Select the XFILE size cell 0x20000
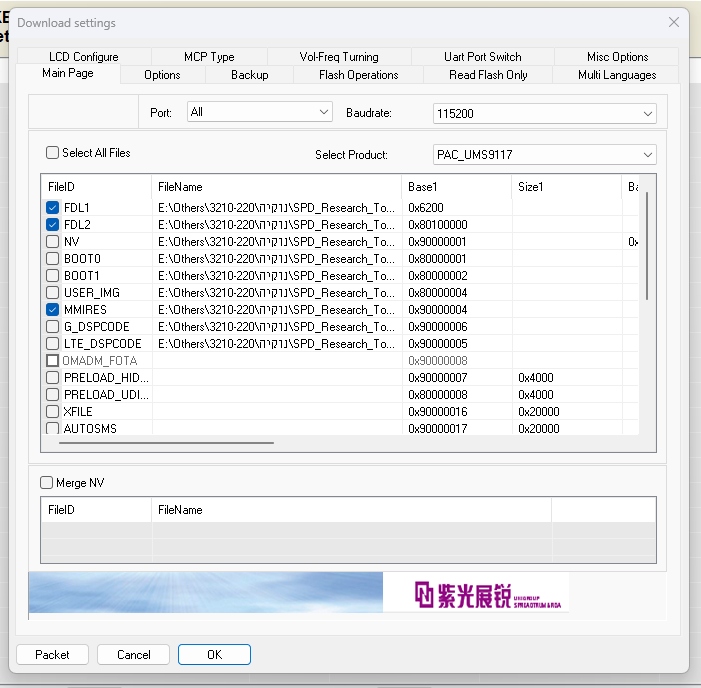 tap(566, 412)
